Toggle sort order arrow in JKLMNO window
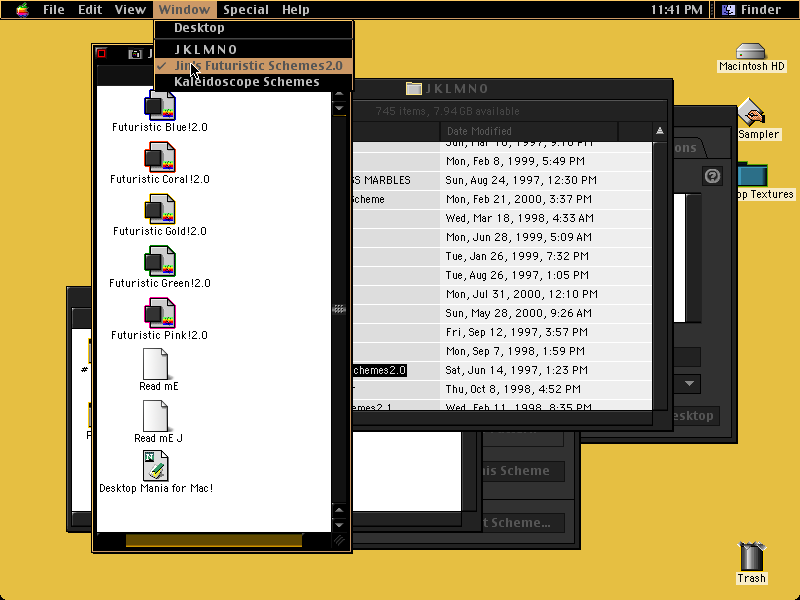800x600 pixels. tap(660, 131)
